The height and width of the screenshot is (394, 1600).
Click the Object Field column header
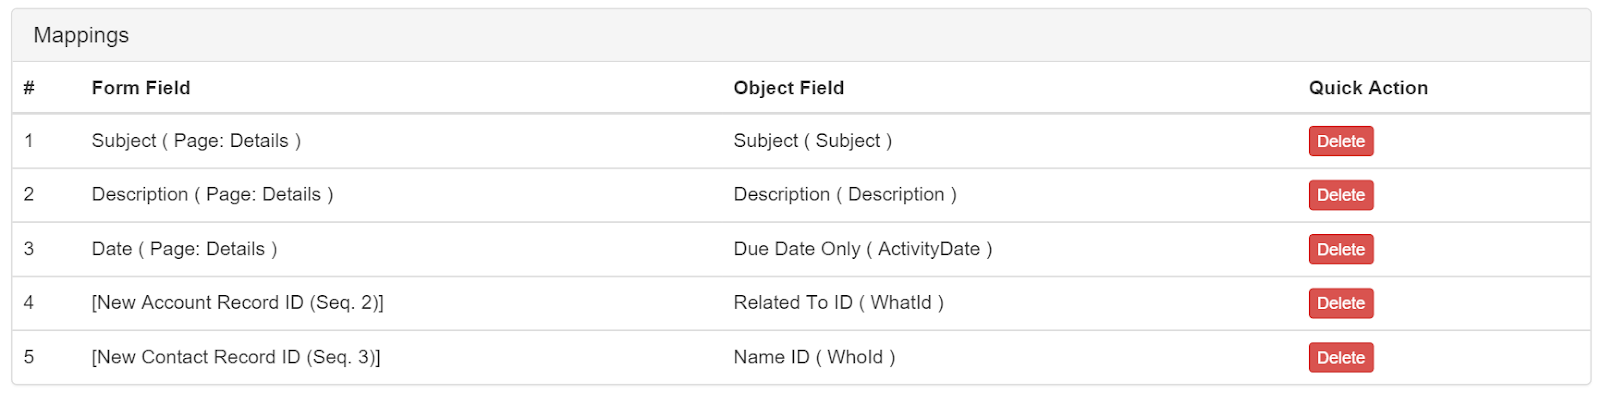click(x=789, y=88)
